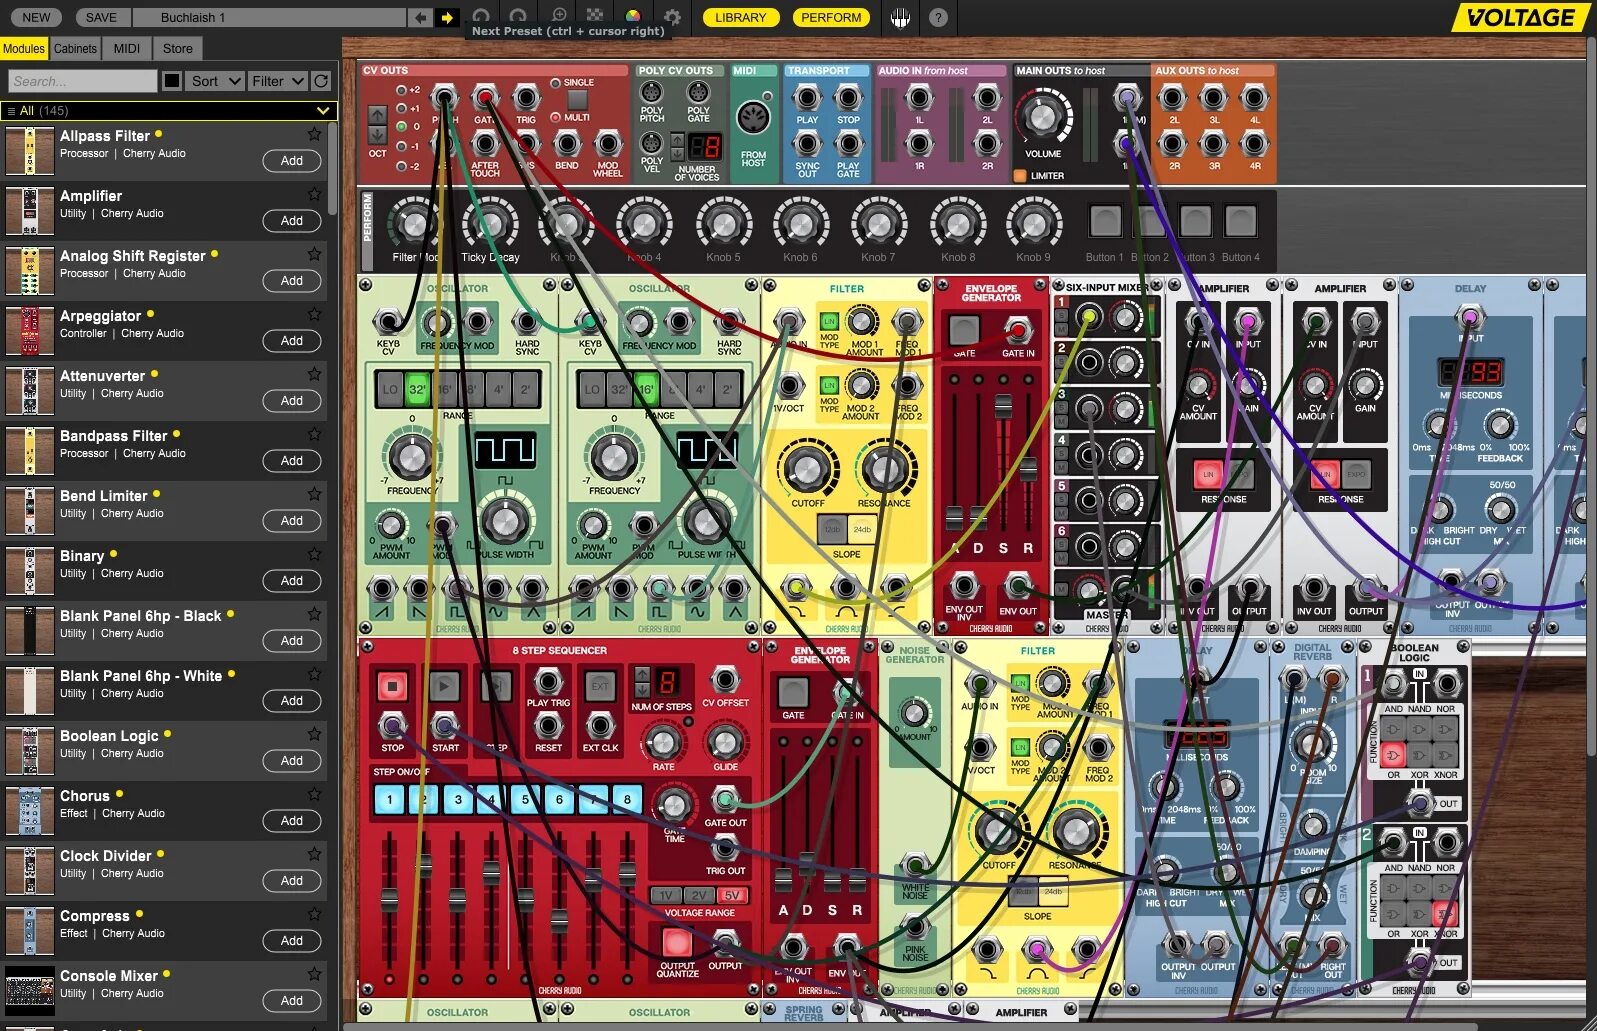Click the SAVE button
The width and height of the screenshot is (1597, 1031).
click(x=101, y=17)
